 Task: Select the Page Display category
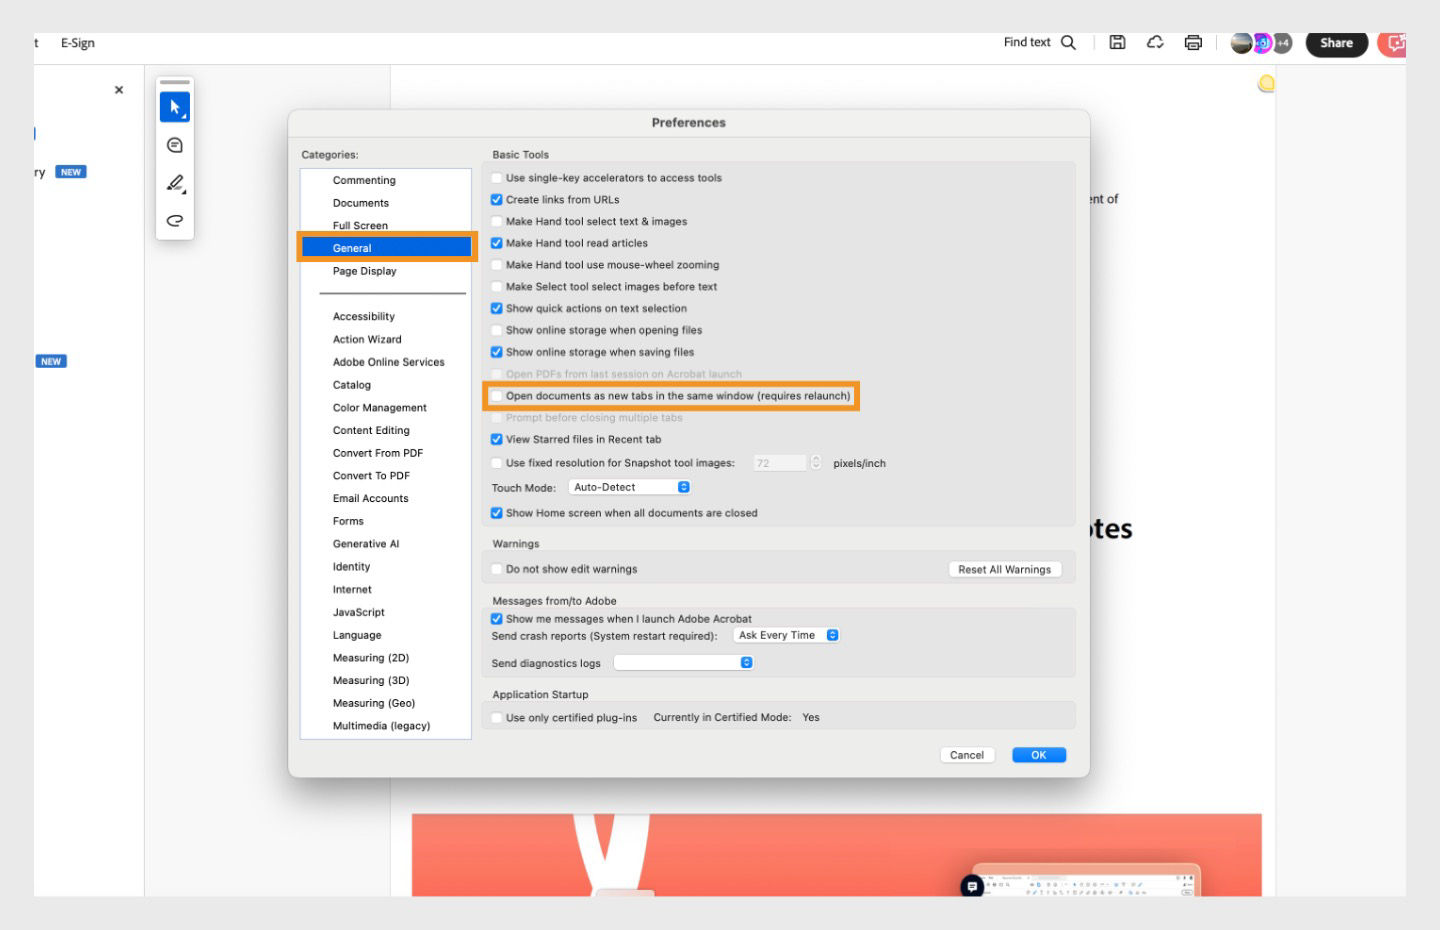[x=363, y=270]
